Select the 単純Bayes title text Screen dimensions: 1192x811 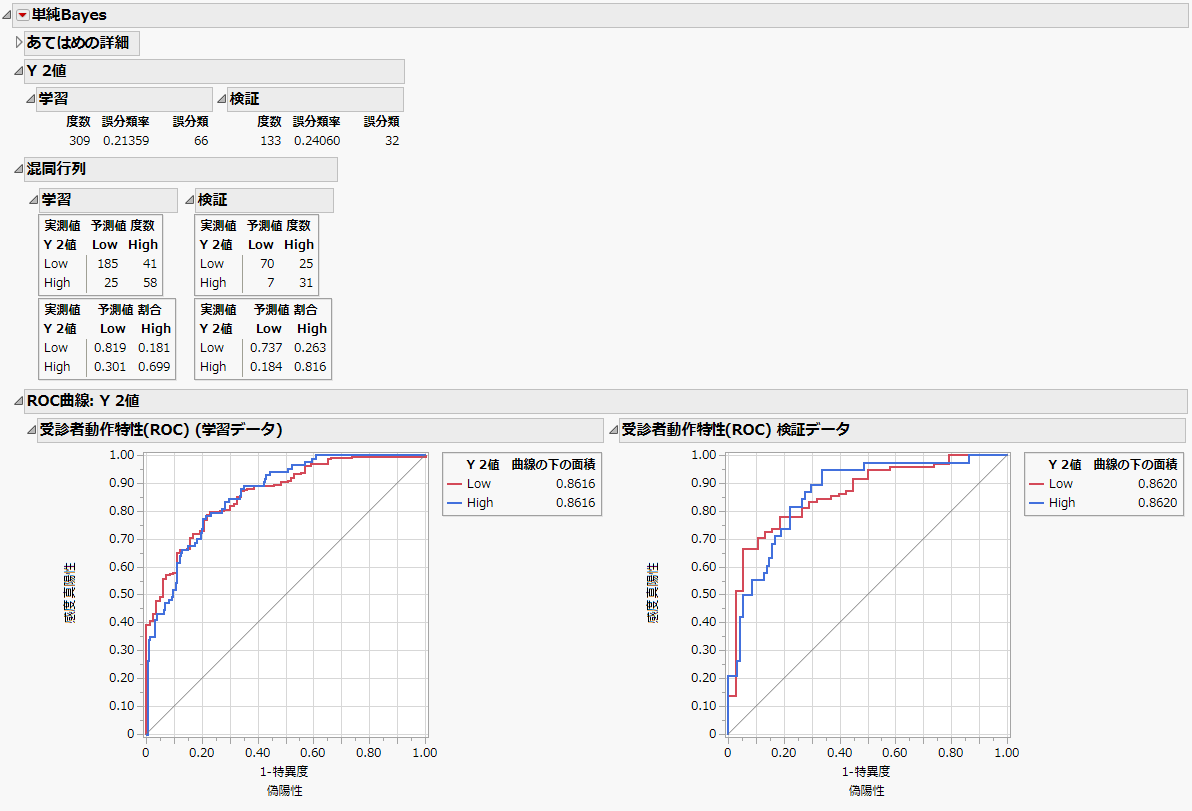coord(69,15)
